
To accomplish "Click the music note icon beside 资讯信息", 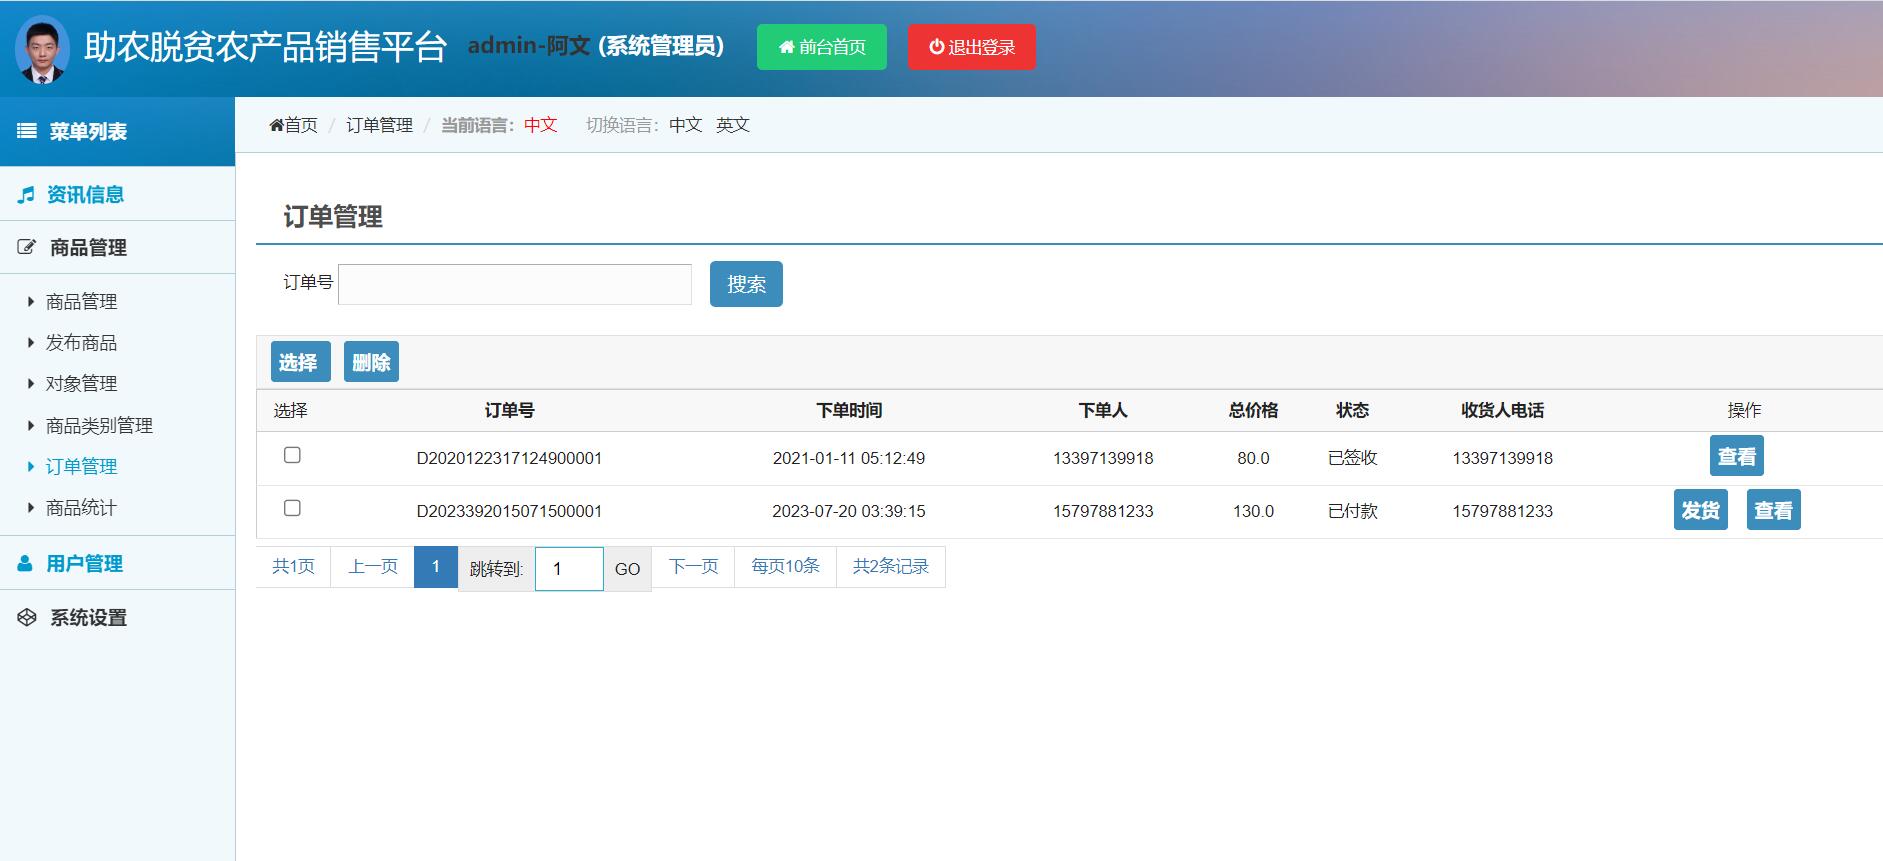I will (x=27, y=195).
